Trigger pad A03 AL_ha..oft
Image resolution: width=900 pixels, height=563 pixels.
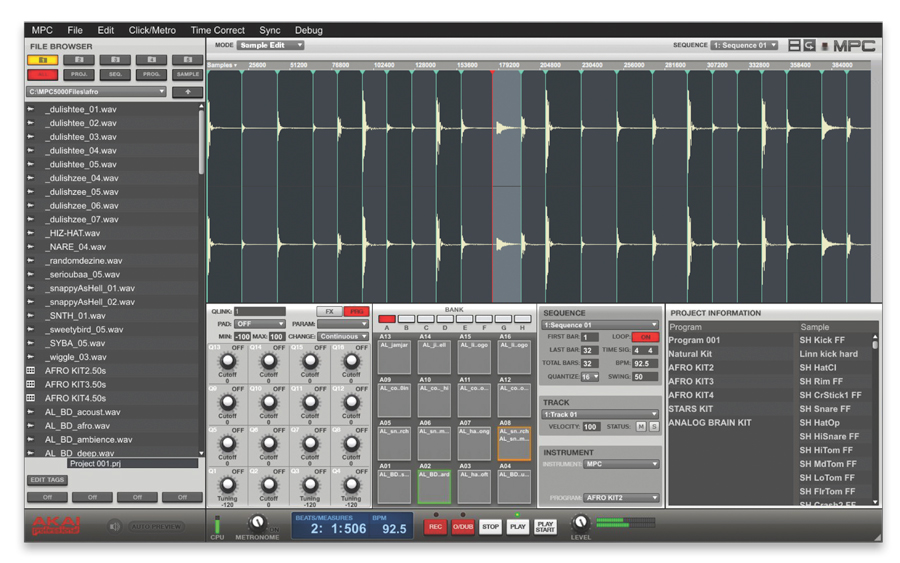(x=474, y=486)
